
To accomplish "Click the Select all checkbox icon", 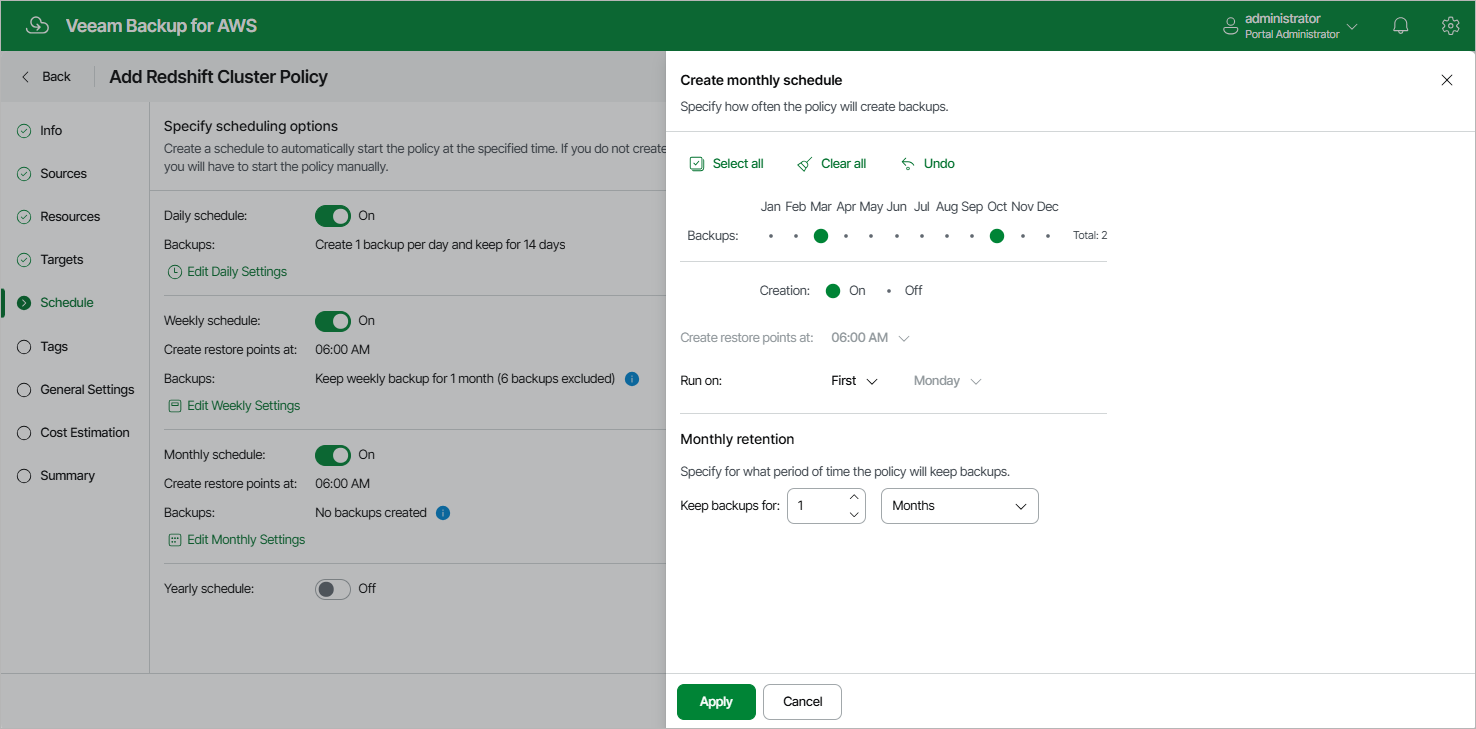I will (x=697, y=164).
